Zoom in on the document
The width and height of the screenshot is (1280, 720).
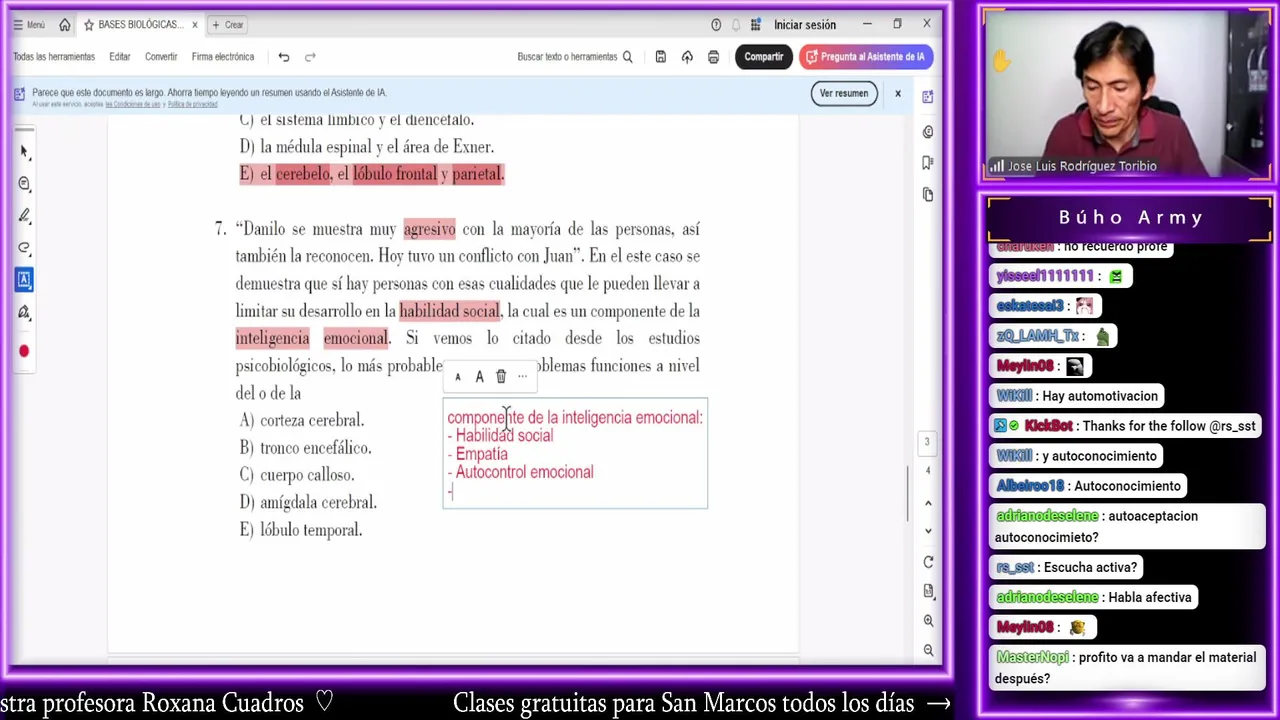point(928,621)
